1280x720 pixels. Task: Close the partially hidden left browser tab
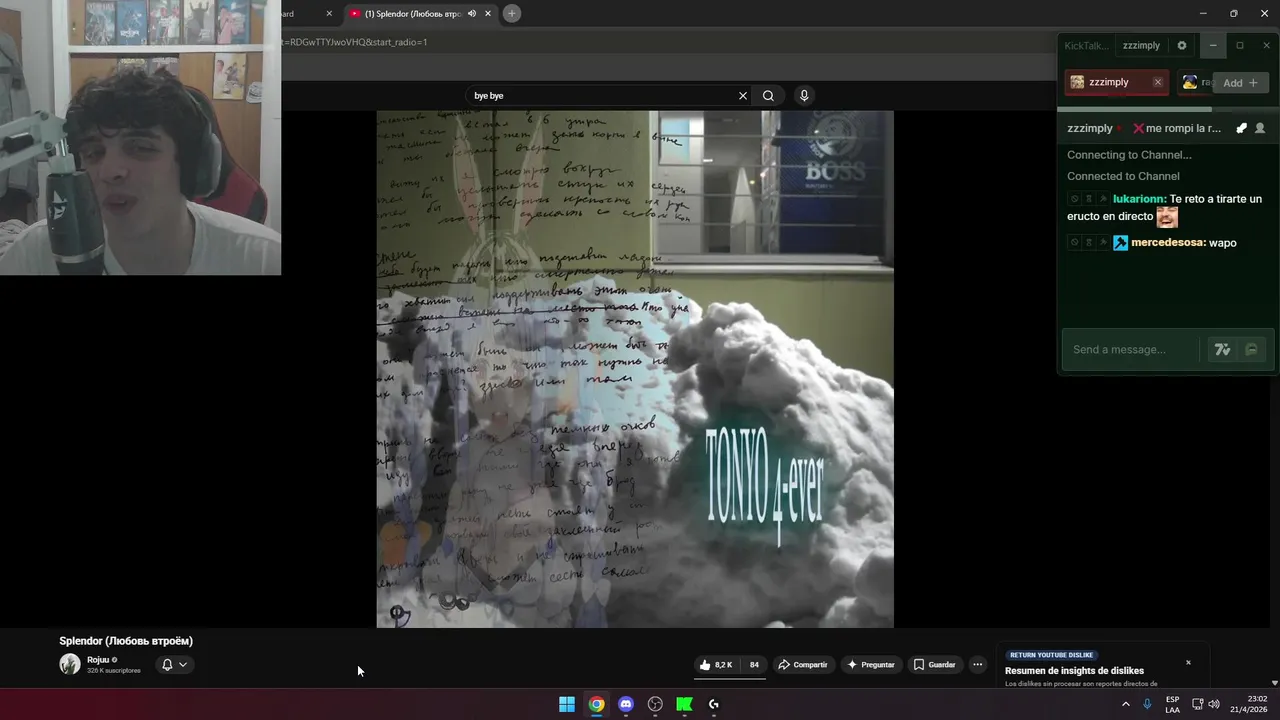[x=329, y=14]
